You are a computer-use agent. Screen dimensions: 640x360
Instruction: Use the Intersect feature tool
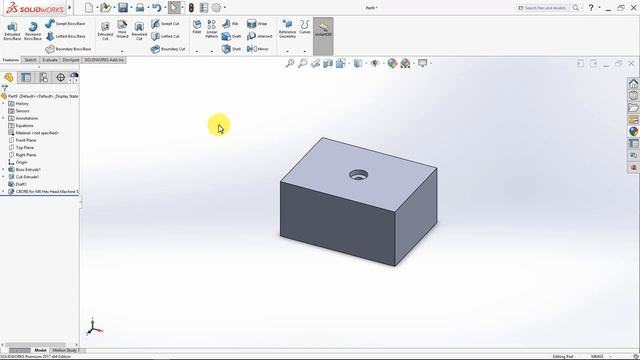coord(259,36)
